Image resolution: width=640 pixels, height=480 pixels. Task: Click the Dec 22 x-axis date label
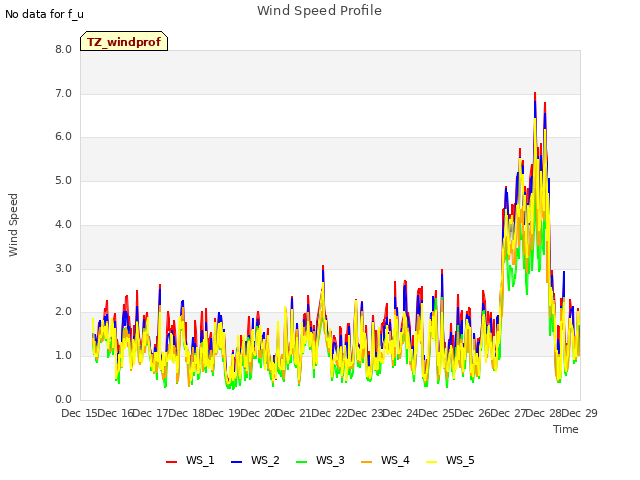pos(329,413)
